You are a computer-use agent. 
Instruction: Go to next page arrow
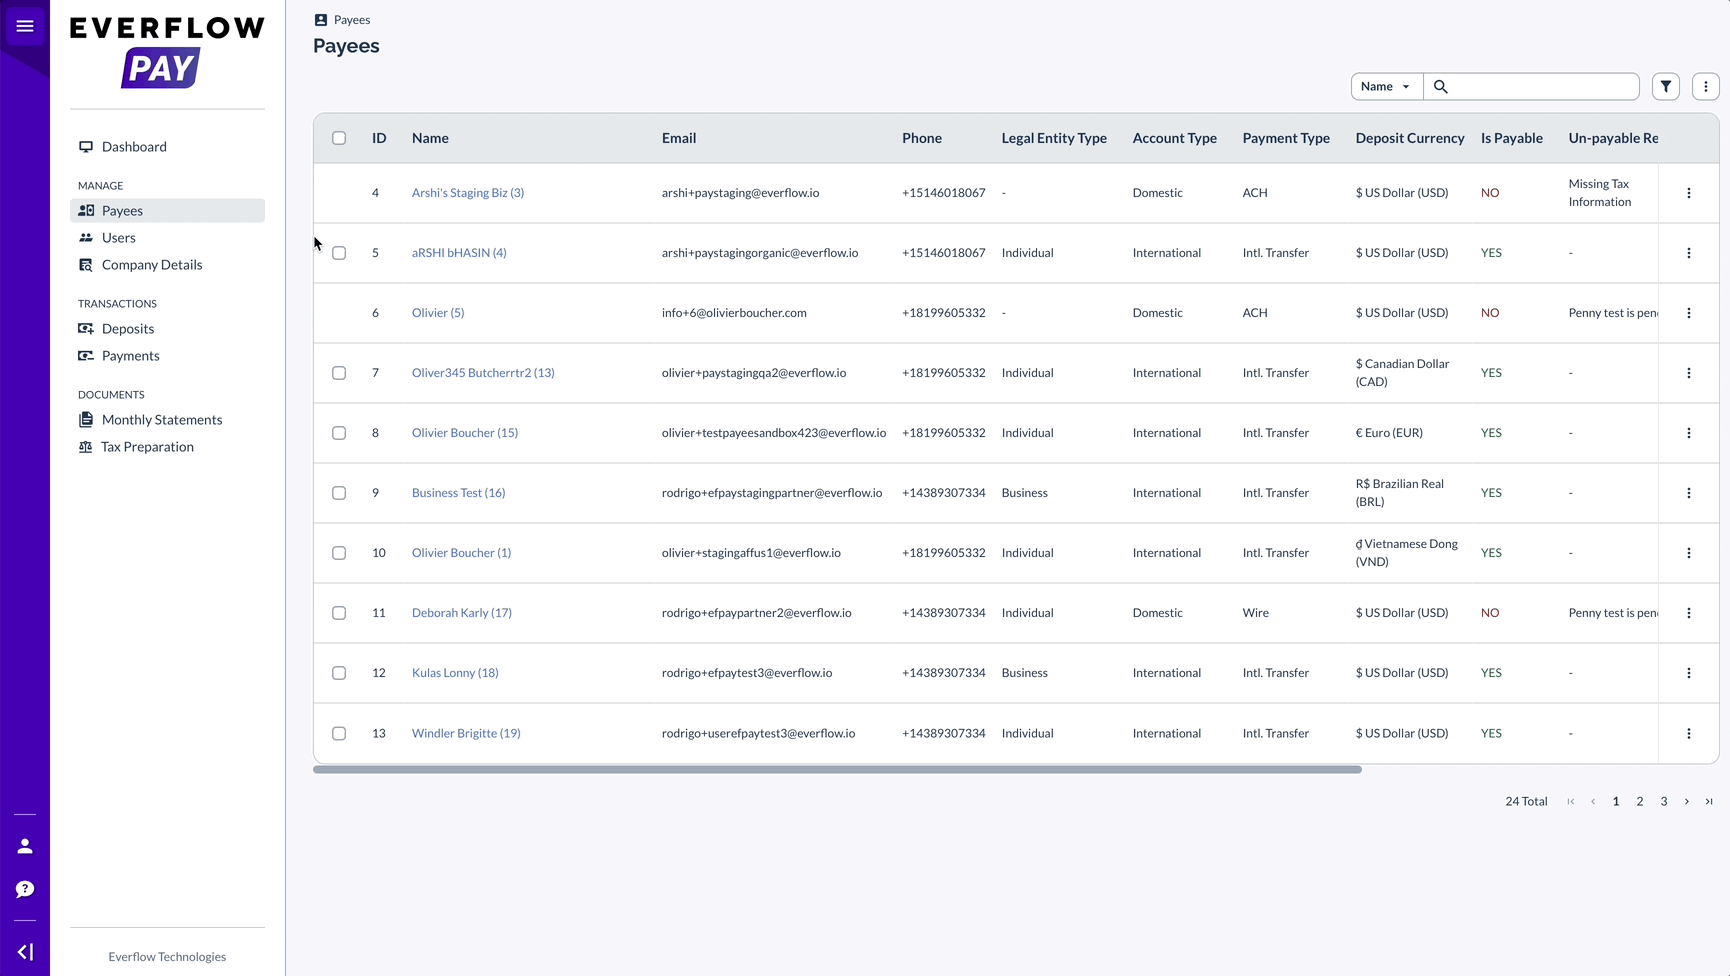(x=1687, y=801)
